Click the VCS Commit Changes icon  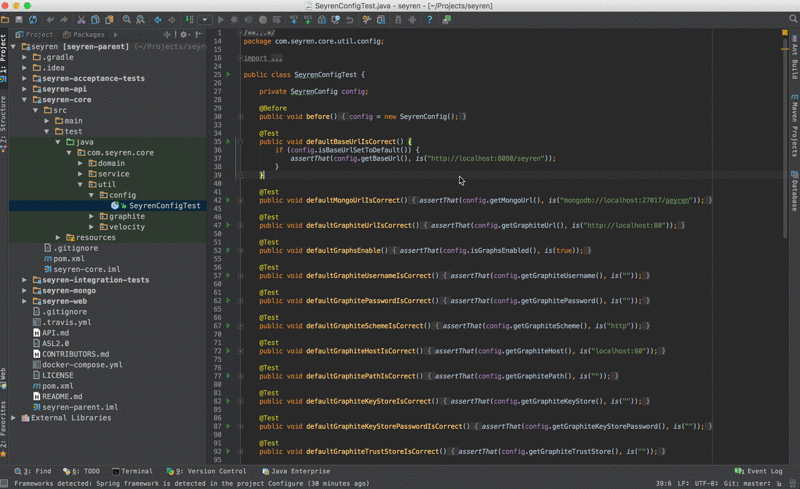[308, 20]
